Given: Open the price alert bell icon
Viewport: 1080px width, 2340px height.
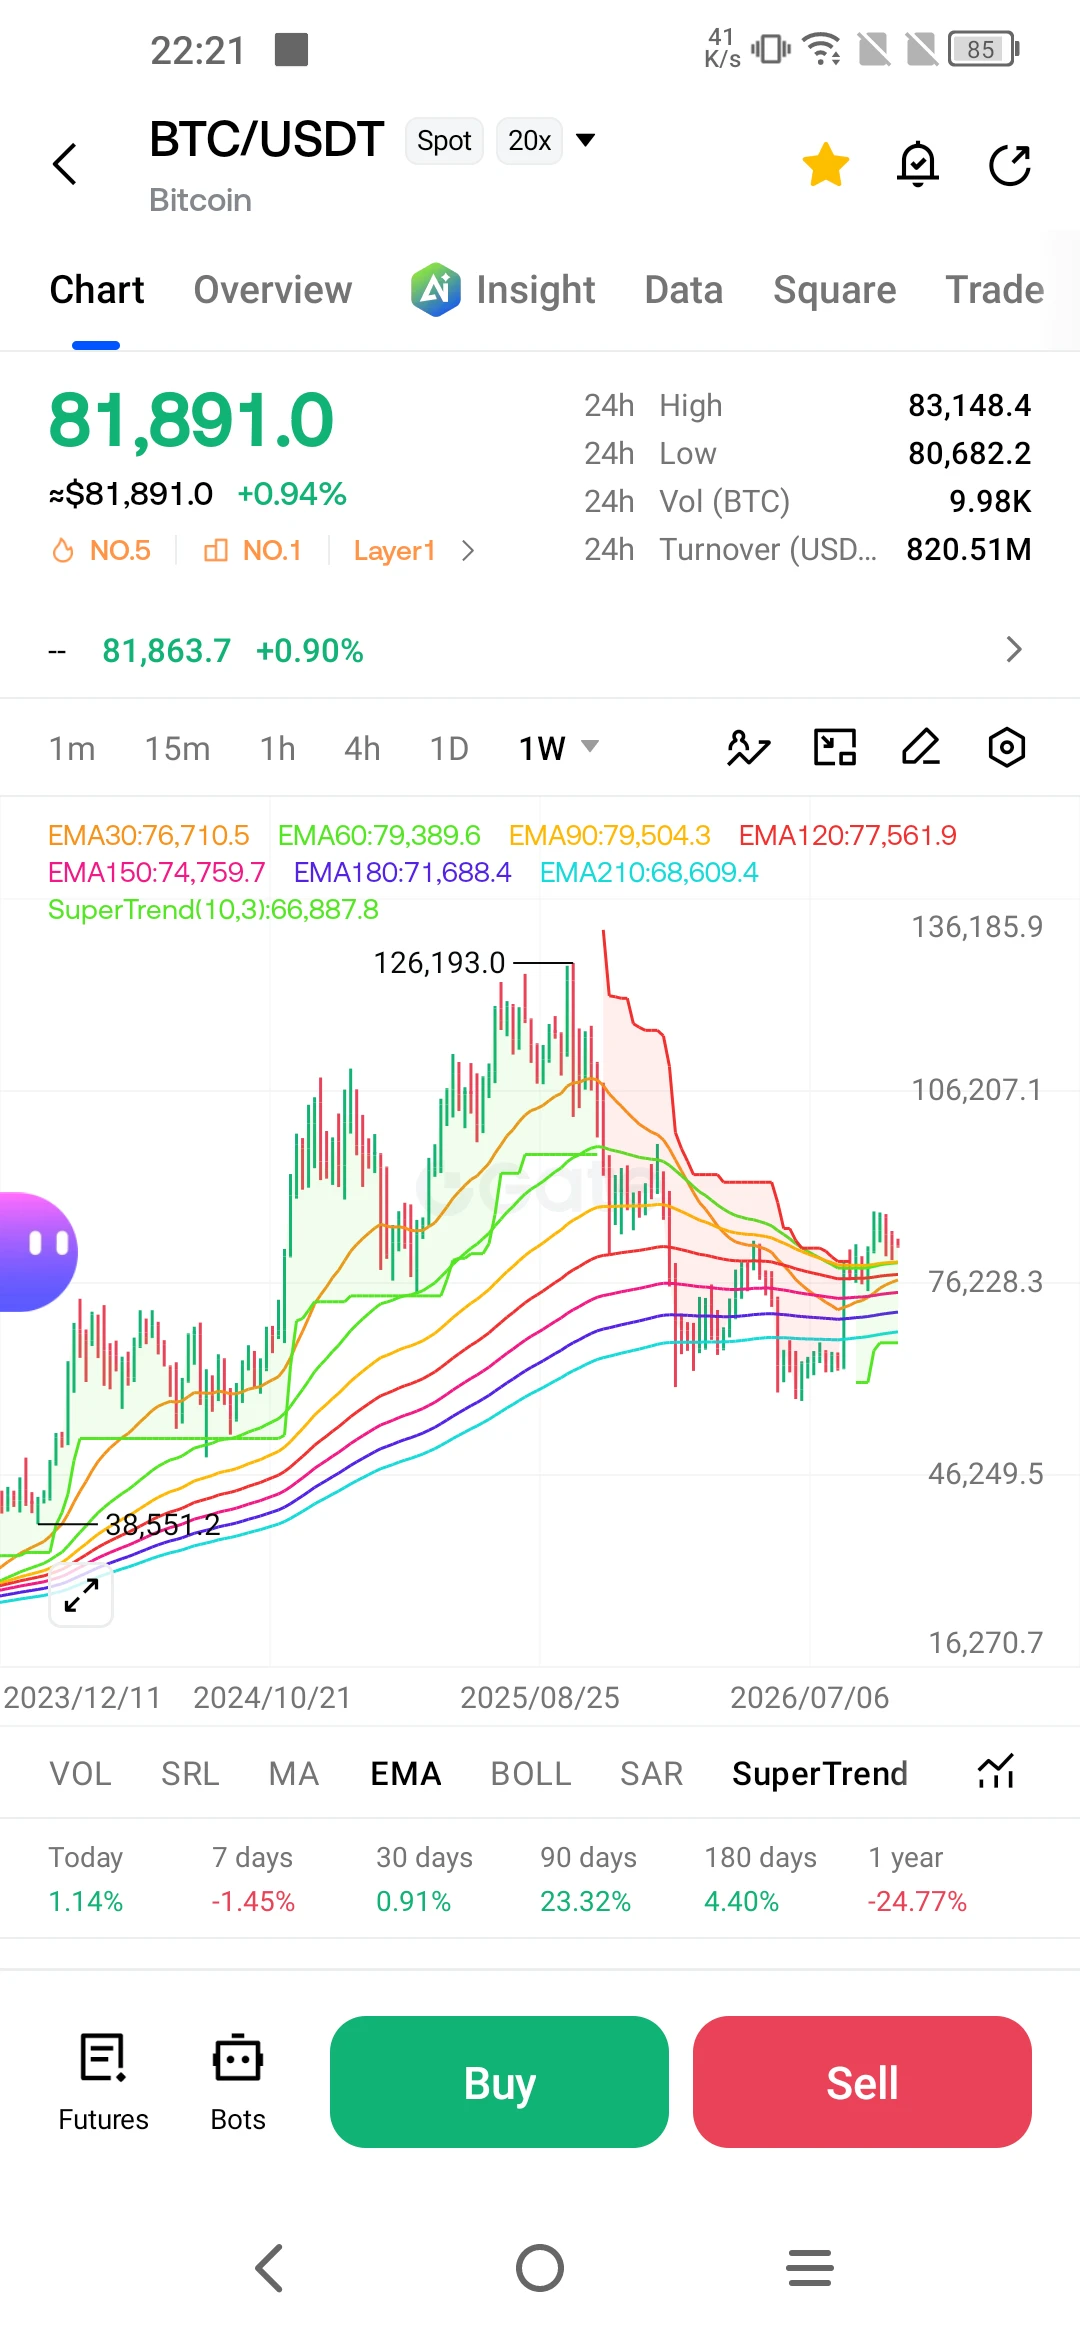Looking at the screenshot, I should [x=918, y=165].
